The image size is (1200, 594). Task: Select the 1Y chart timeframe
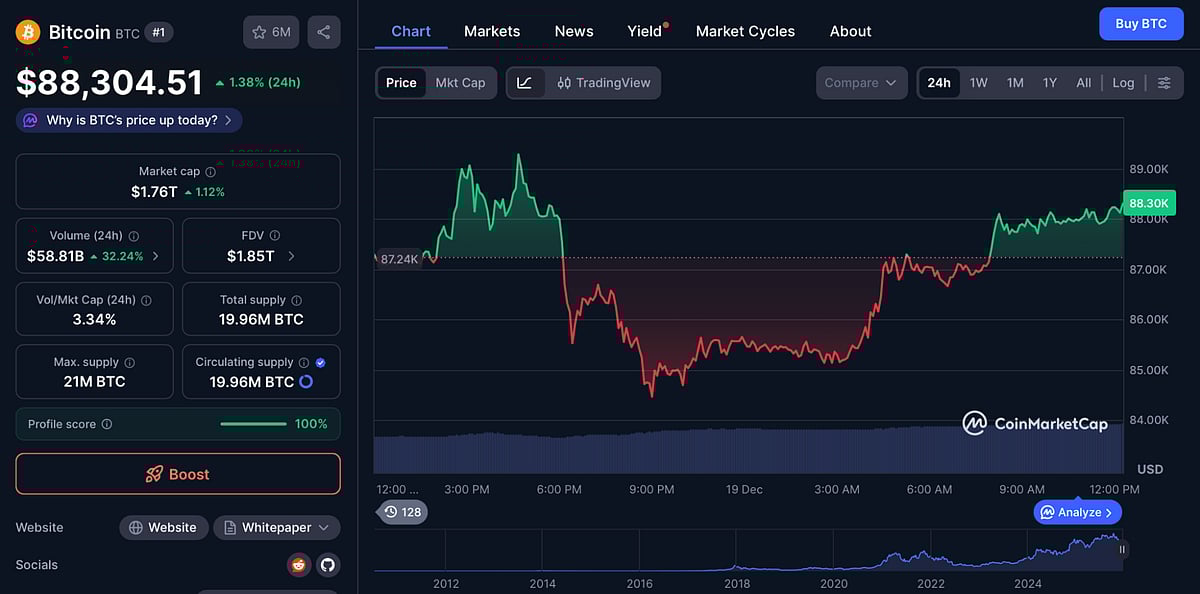[1049, 83]
